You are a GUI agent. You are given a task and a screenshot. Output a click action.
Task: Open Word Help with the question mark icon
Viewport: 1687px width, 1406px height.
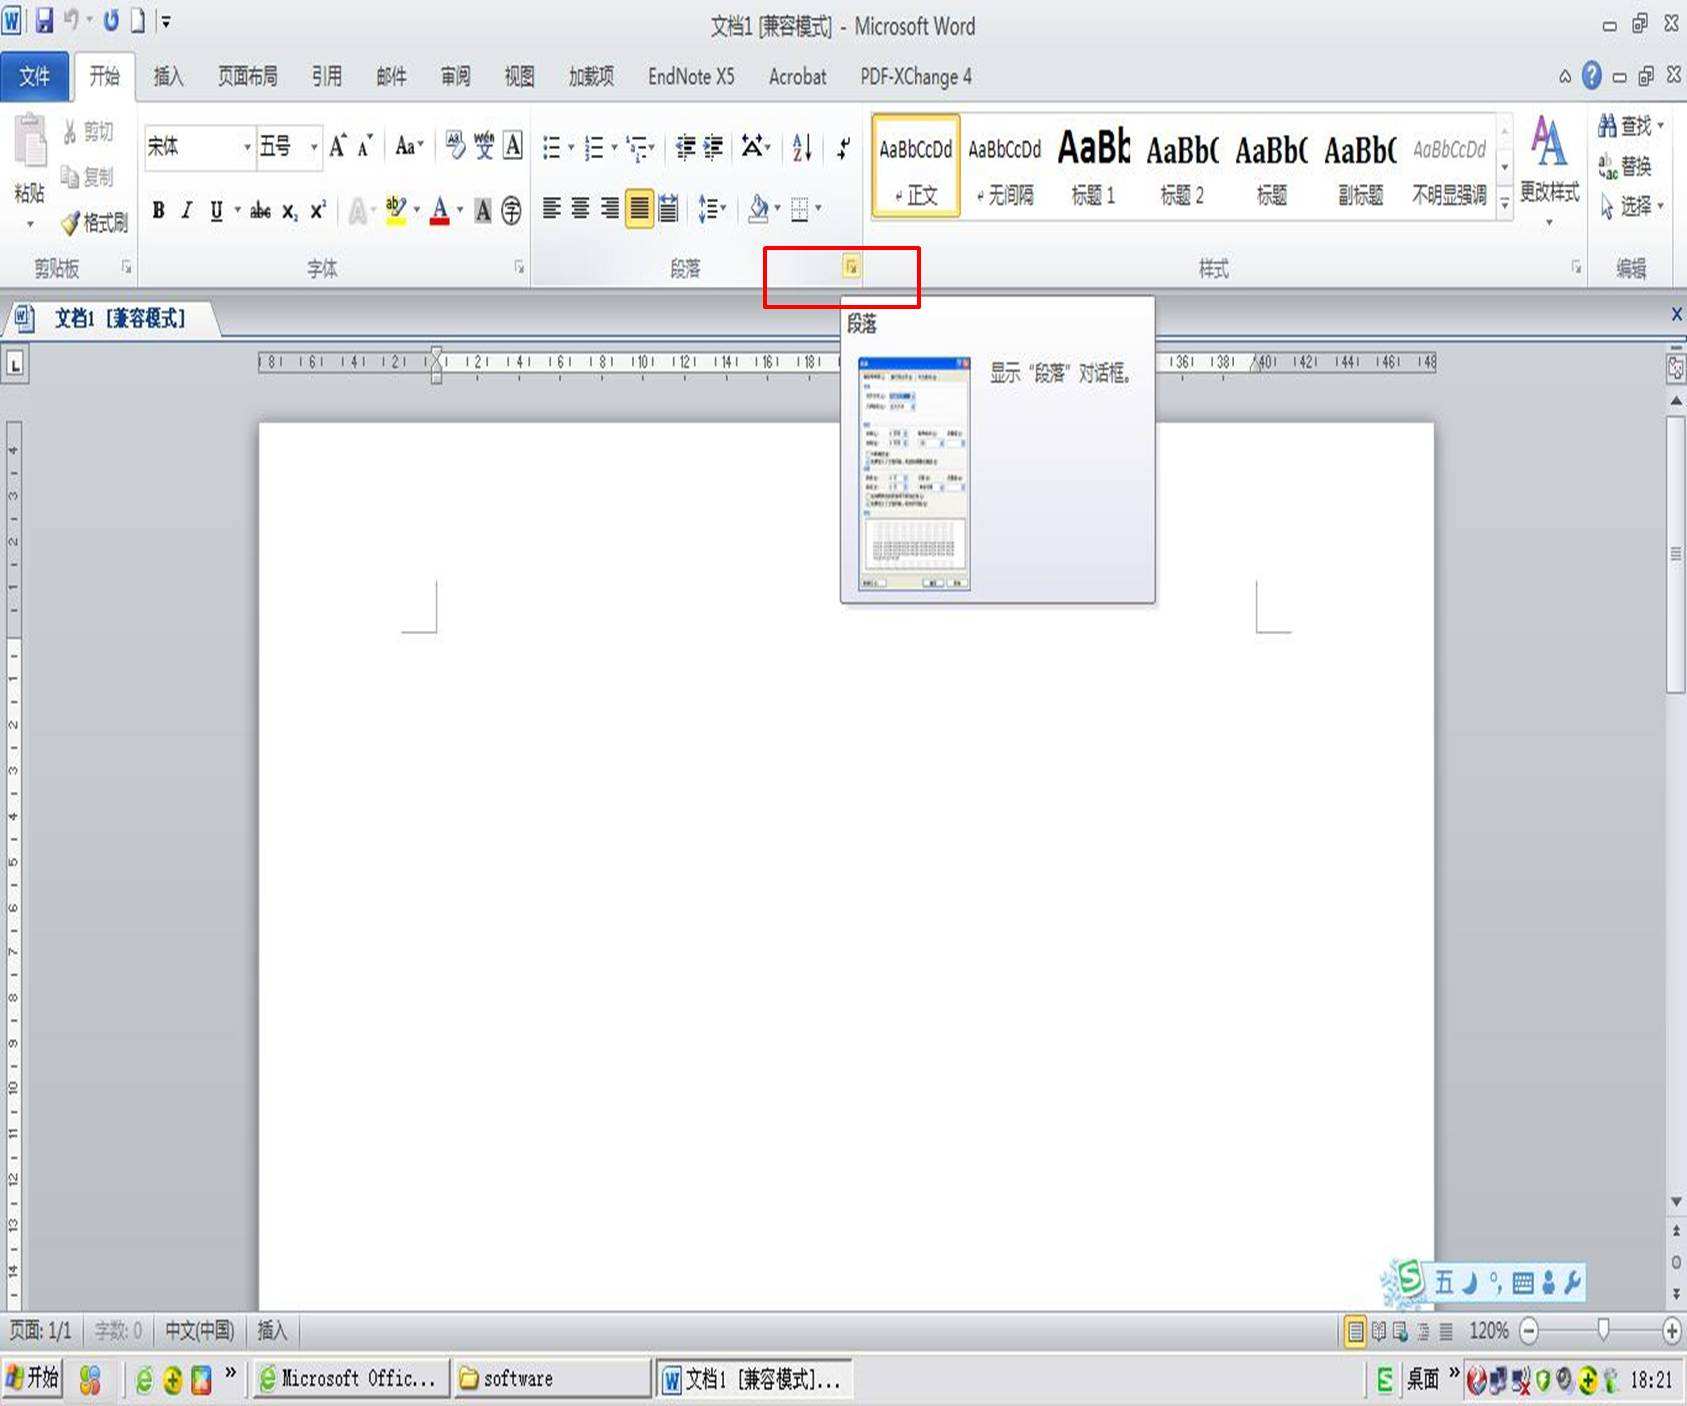1592,76
